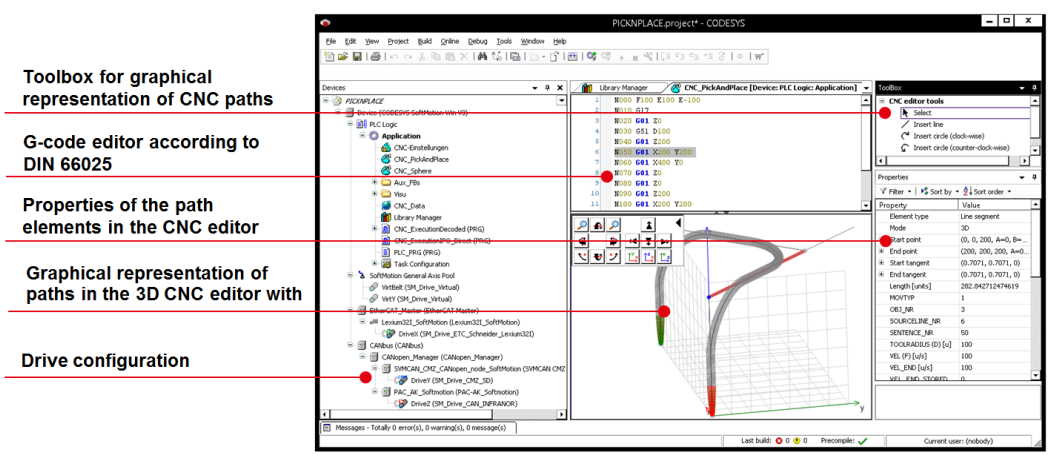Click the zoom-in magnifier in 3D editor
This screenshot has width=1052, height=455.
coord(582,225)
